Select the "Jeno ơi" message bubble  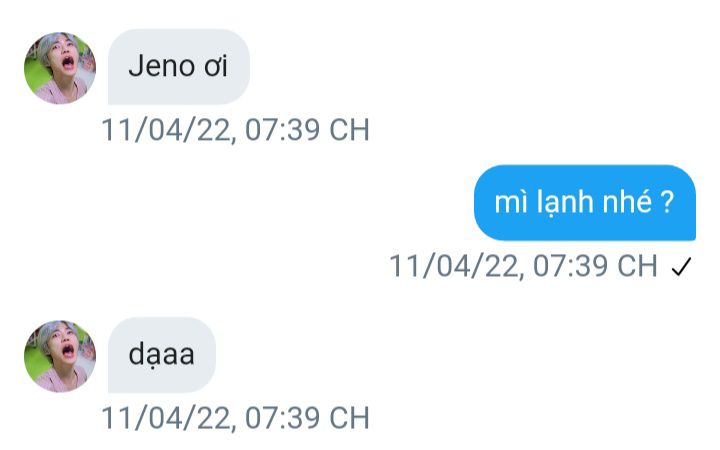click(179, 67)
